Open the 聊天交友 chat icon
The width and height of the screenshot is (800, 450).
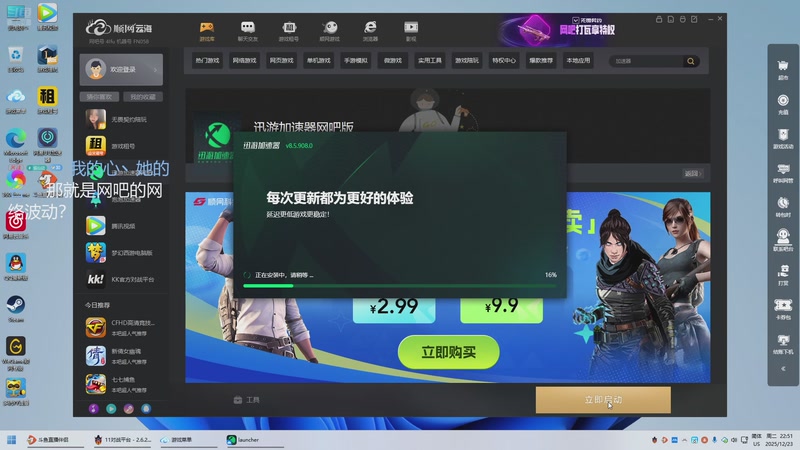point(247,31)
